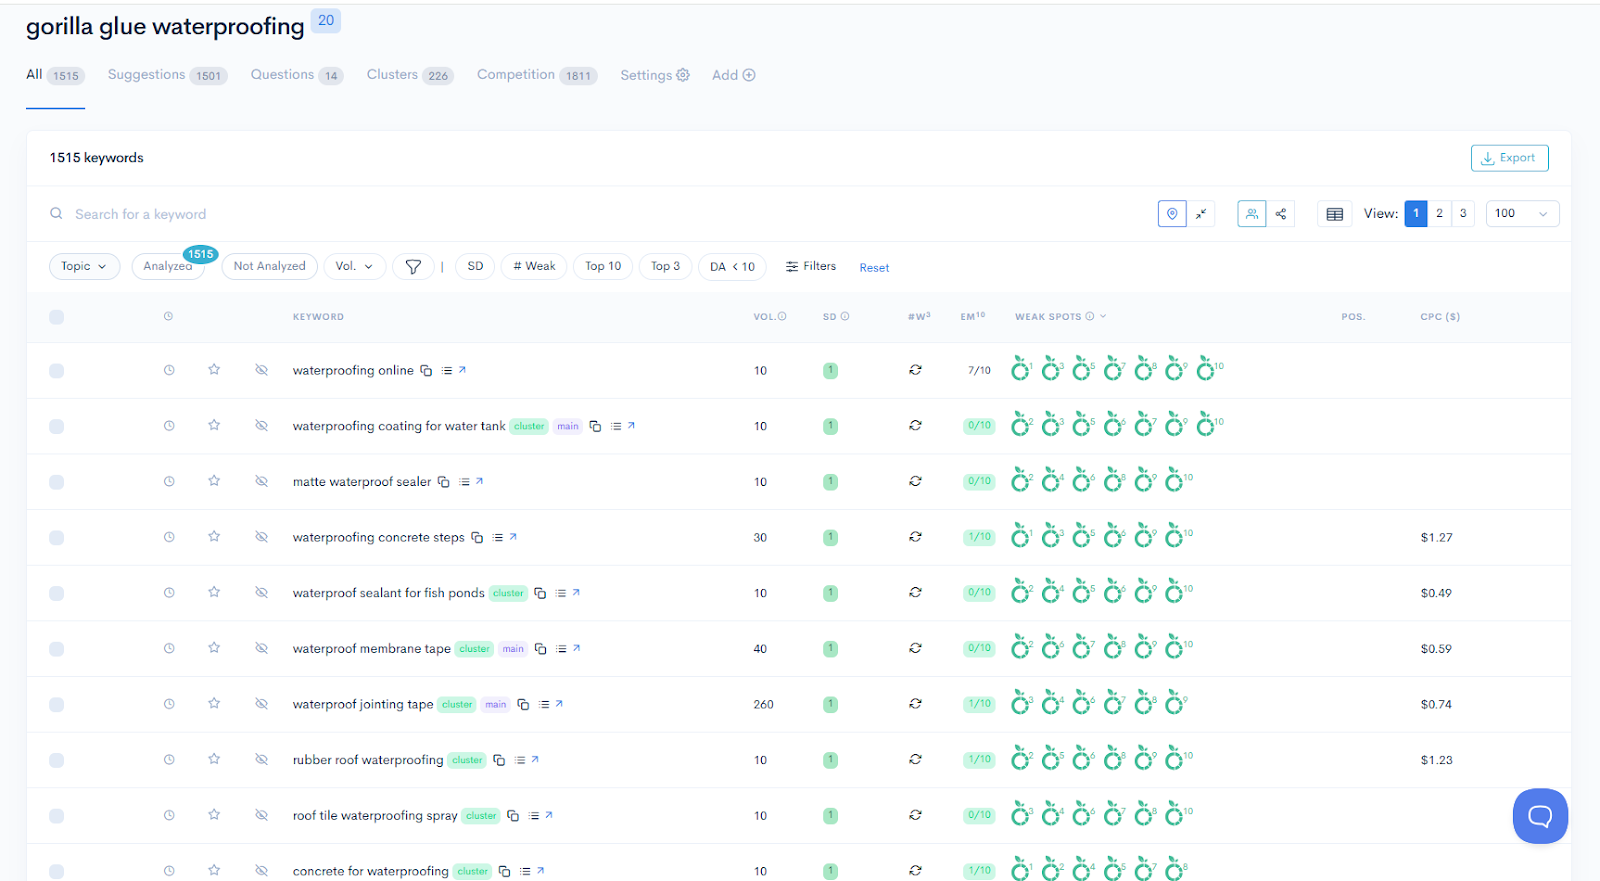Sort by the Weak Spots column chevron
This screenshot has width=1600, height=881.
pos(1103,316)
